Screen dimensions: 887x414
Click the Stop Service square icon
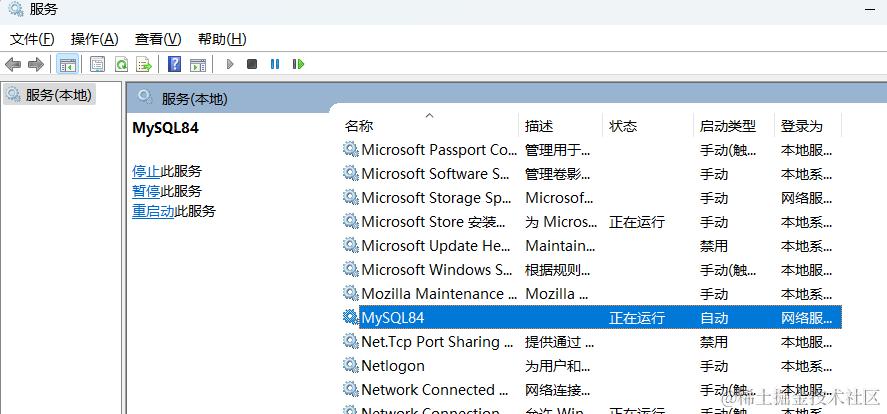coord(252,64)
